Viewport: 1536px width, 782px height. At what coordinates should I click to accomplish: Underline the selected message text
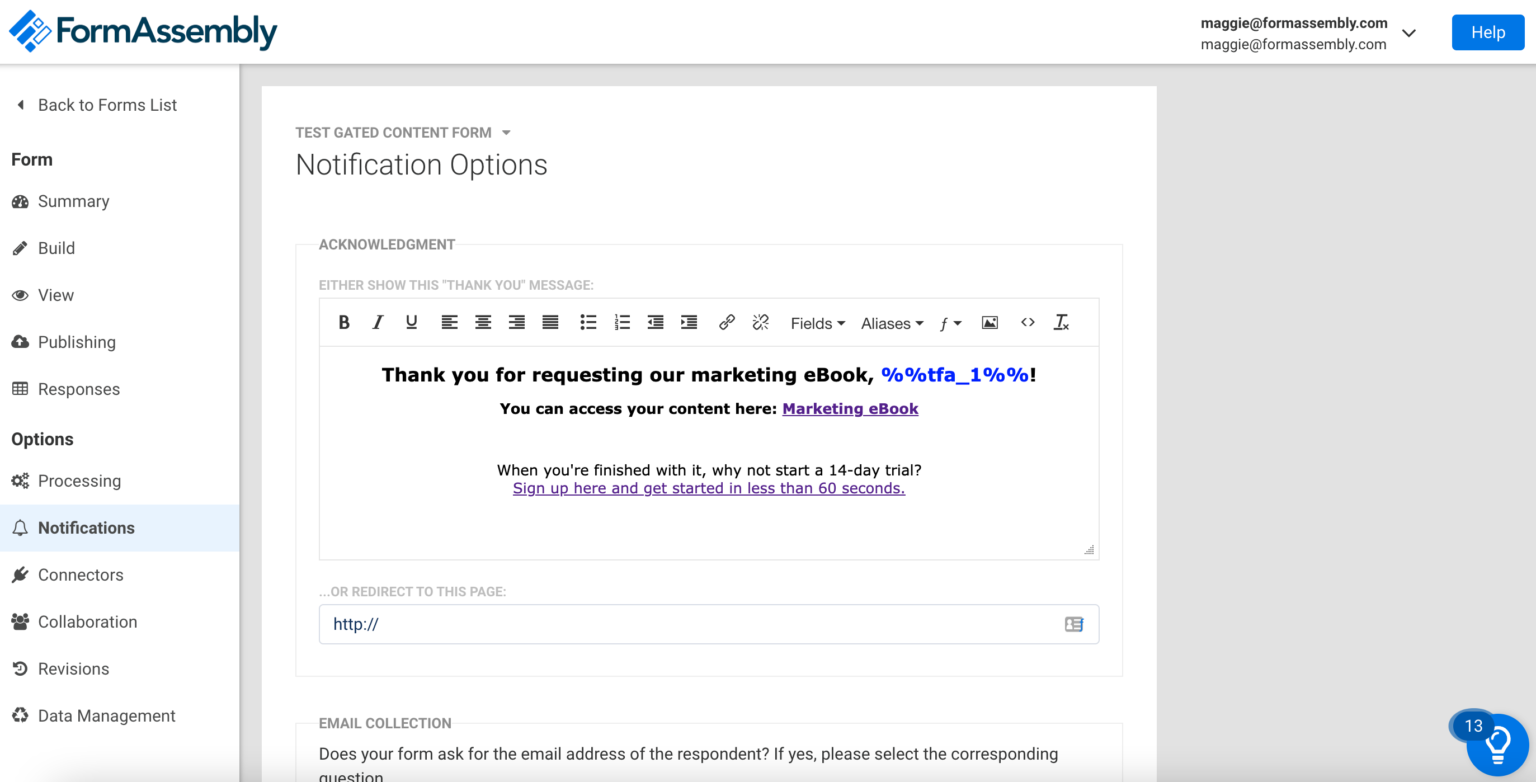411,323
